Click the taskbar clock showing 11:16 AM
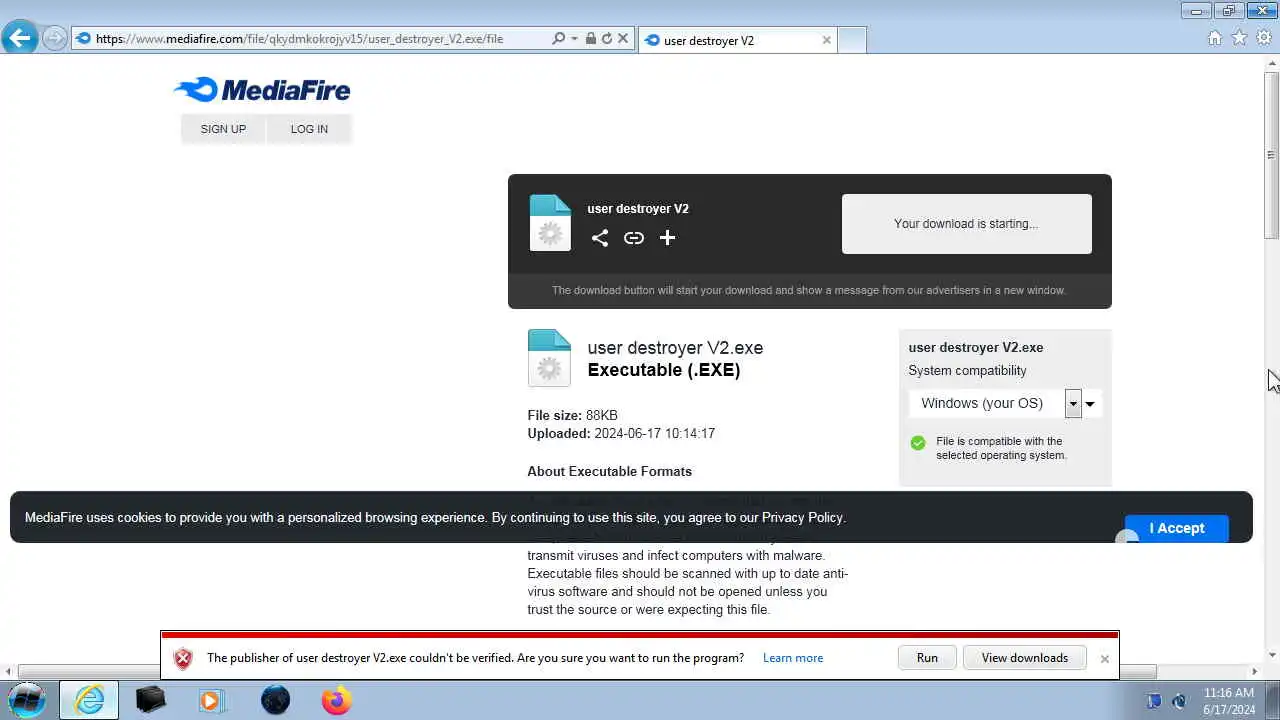Screen dimensions: 1280x720 [x=1229, y=692]
